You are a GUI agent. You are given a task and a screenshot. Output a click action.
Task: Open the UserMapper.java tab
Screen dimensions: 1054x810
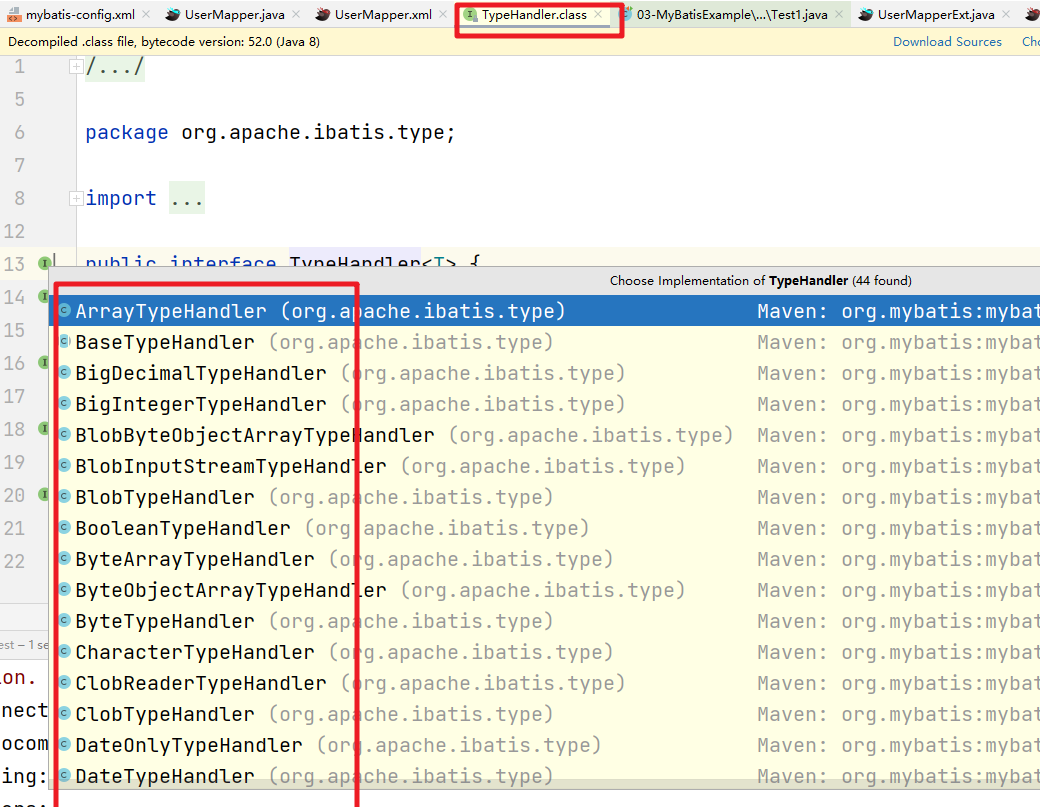click(x=235, y=14)
